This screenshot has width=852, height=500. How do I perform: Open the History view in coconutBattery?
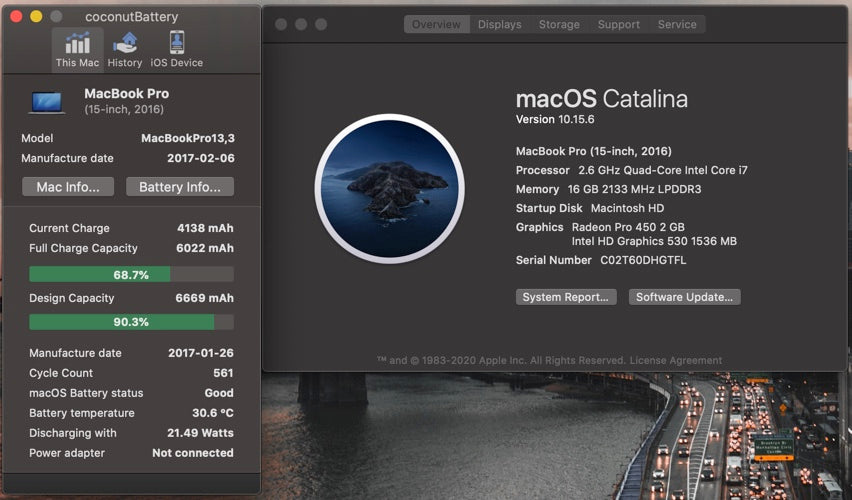[x=125, y=49]
